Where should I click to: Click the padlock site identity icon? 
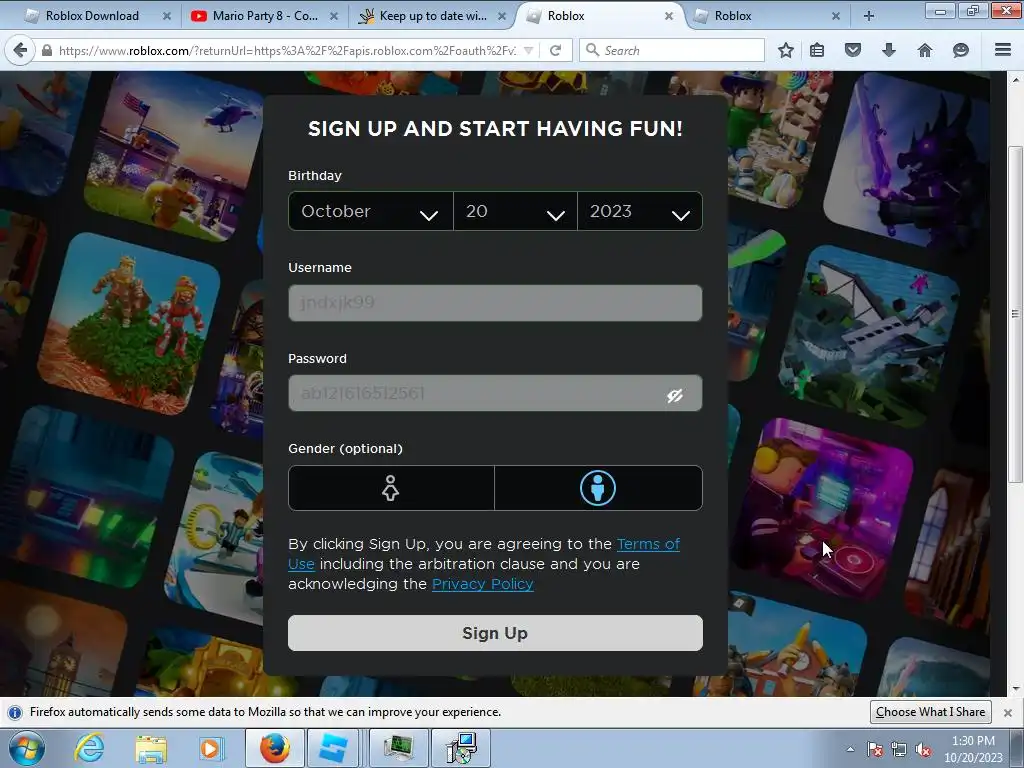[x=46, y=50]
